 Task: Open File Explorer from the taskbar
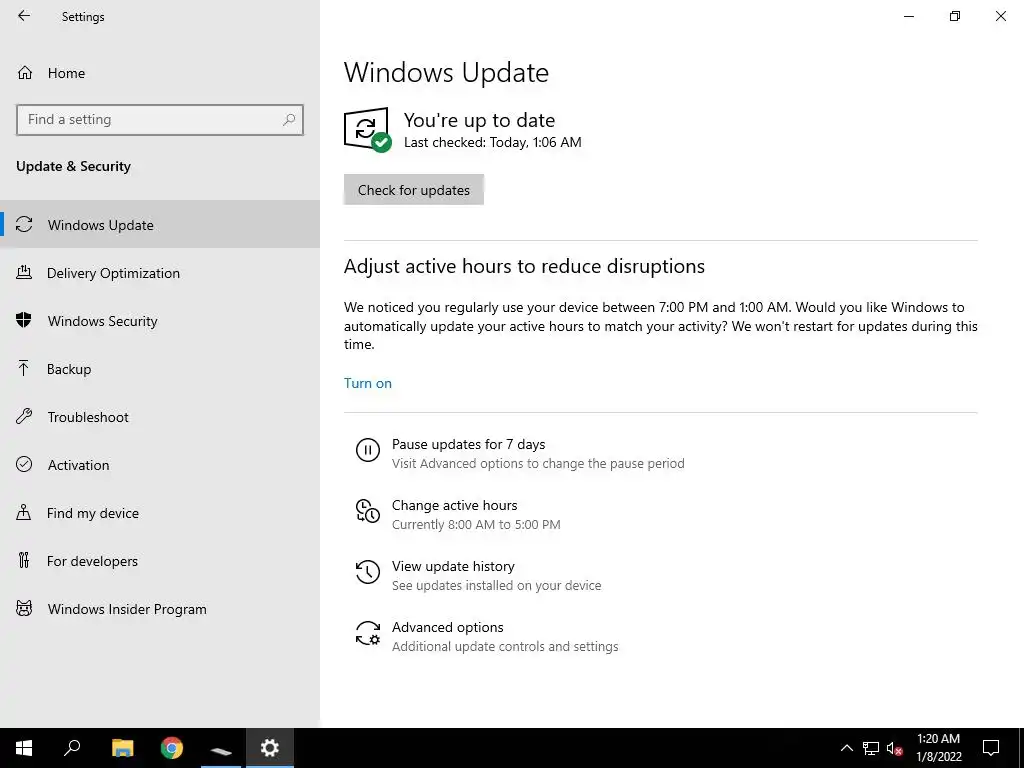[122, 748]
